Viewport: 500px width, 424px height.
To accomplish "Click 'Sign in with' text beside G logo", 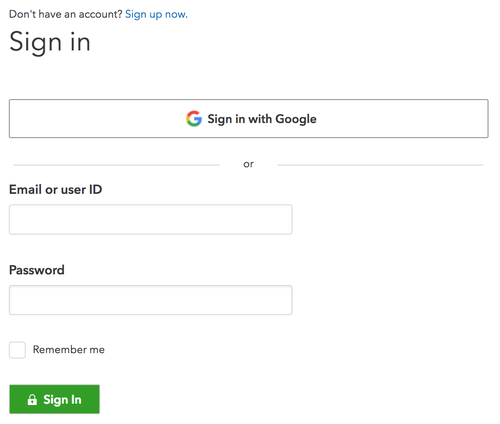I will (x=240, y=119).
